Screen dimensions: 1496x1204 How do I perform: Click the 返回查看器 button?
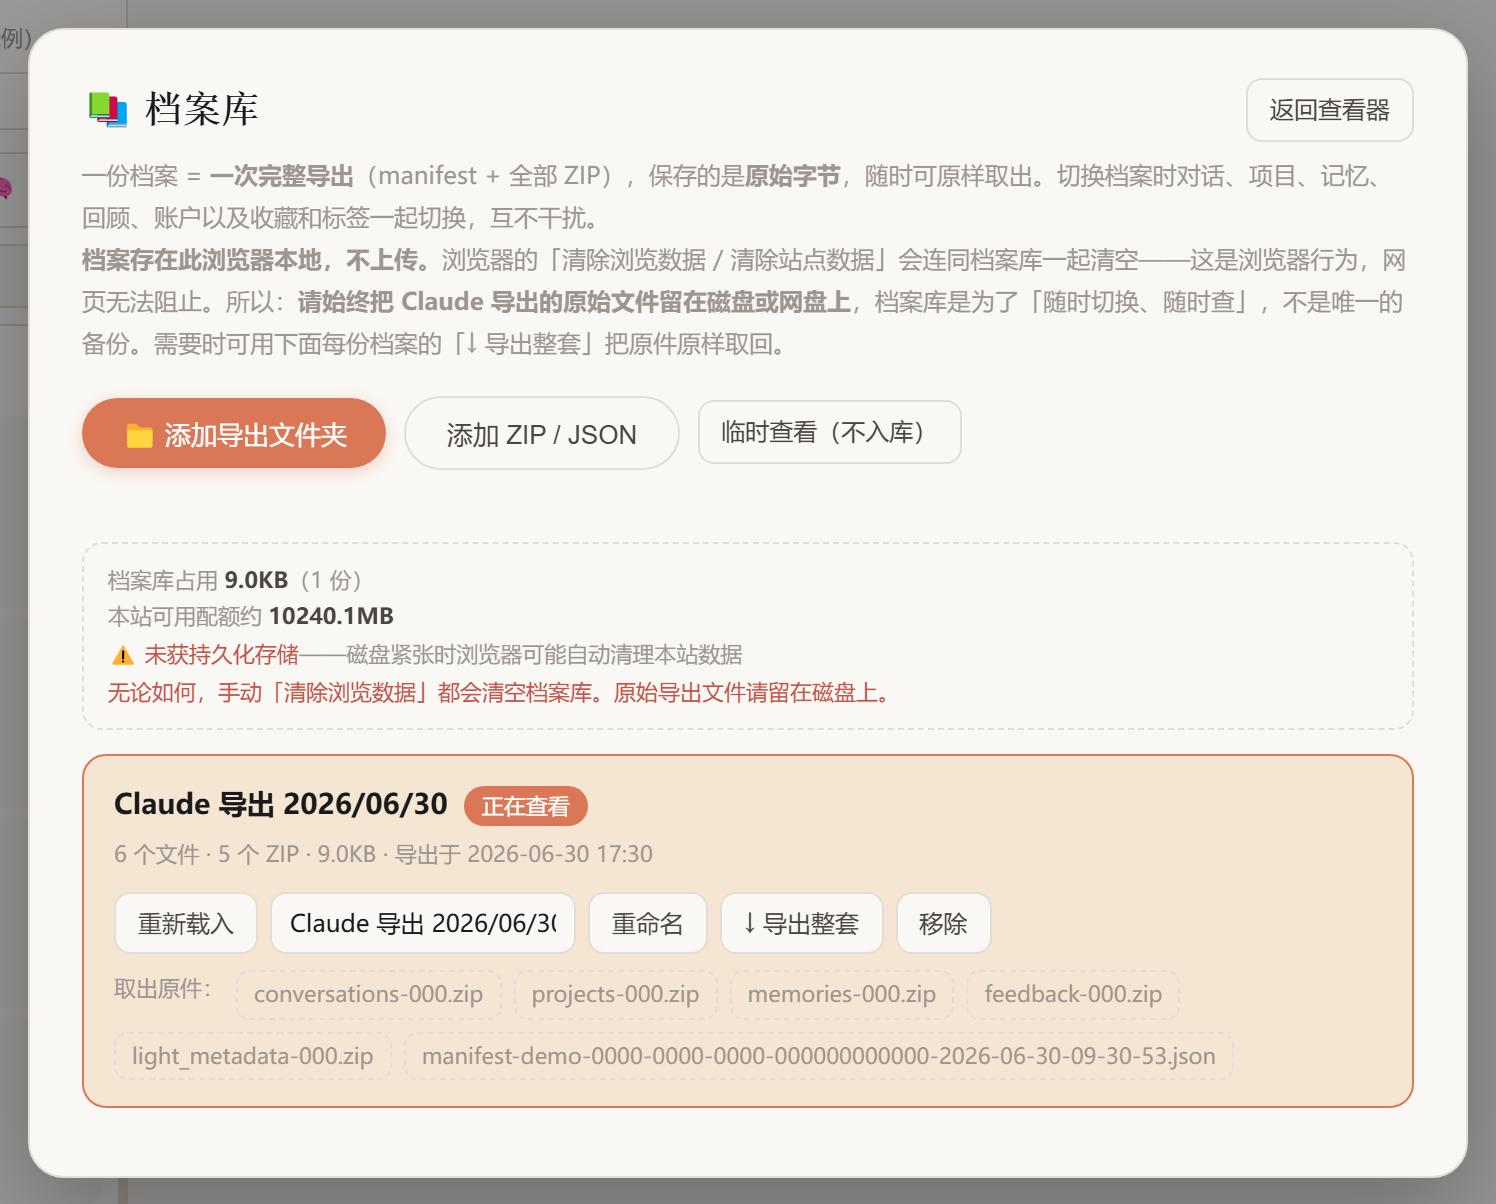1329,110
